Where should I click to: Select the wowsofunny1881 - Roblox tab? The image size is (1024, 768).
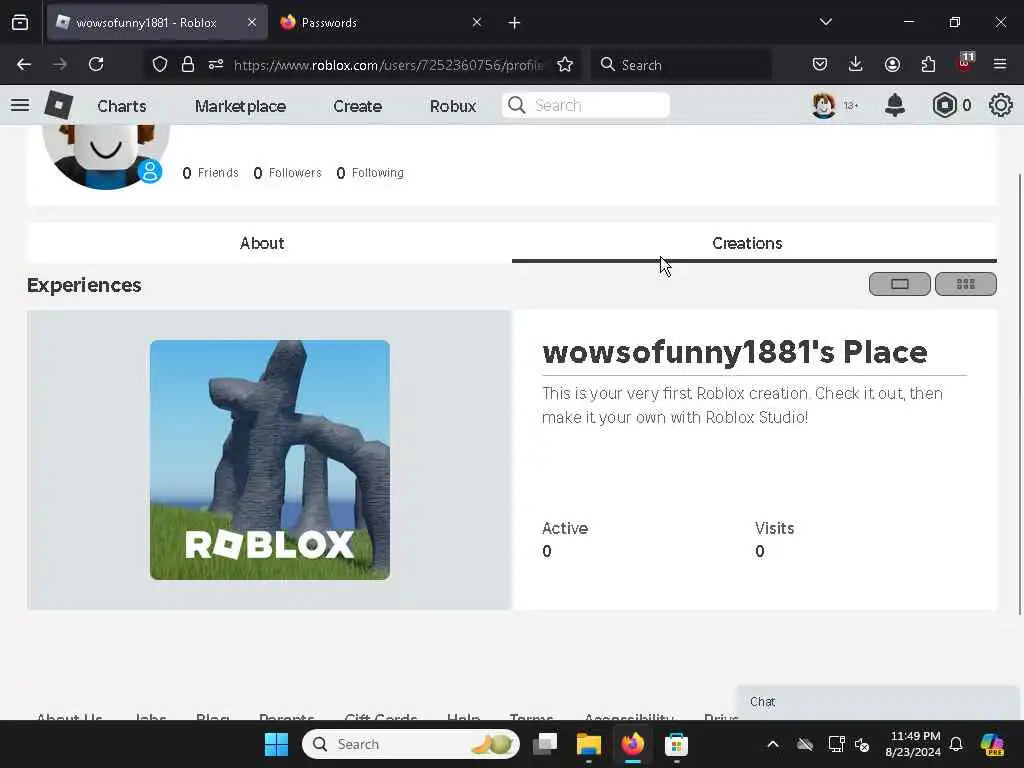point(157,23)
